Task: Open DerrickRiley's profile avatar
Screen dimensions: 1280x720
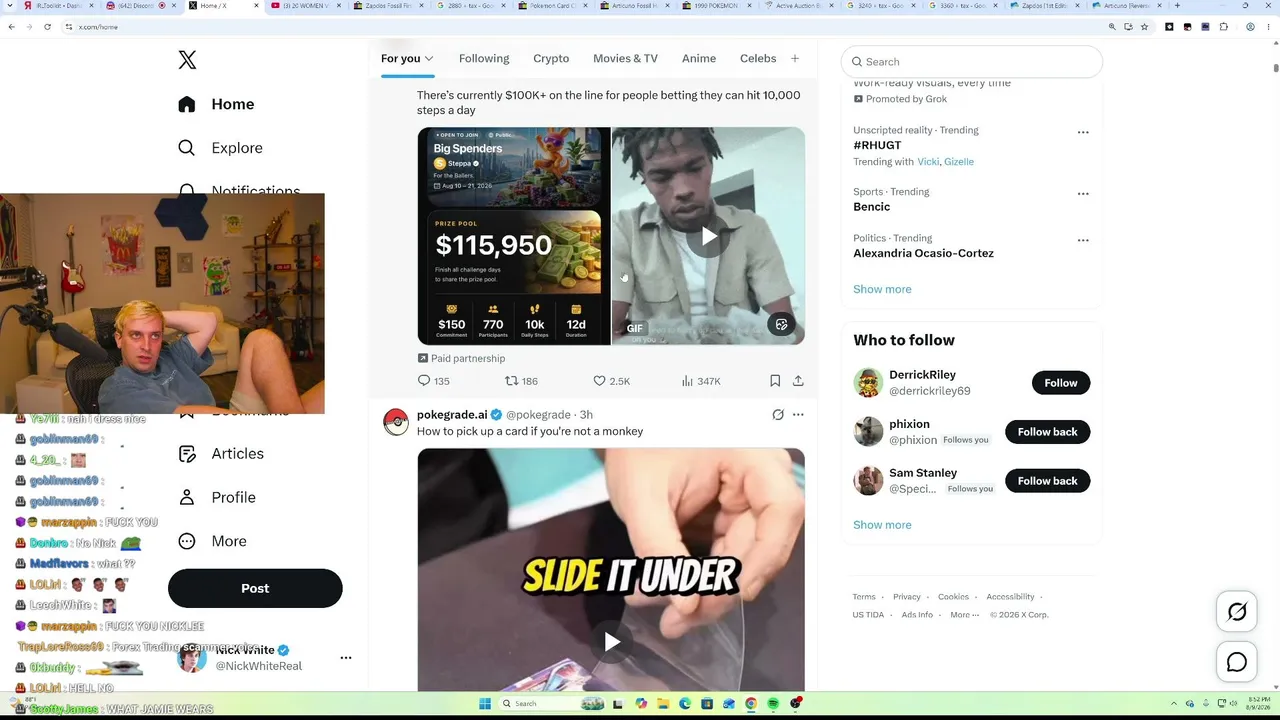Action: [x=868, y=383]
